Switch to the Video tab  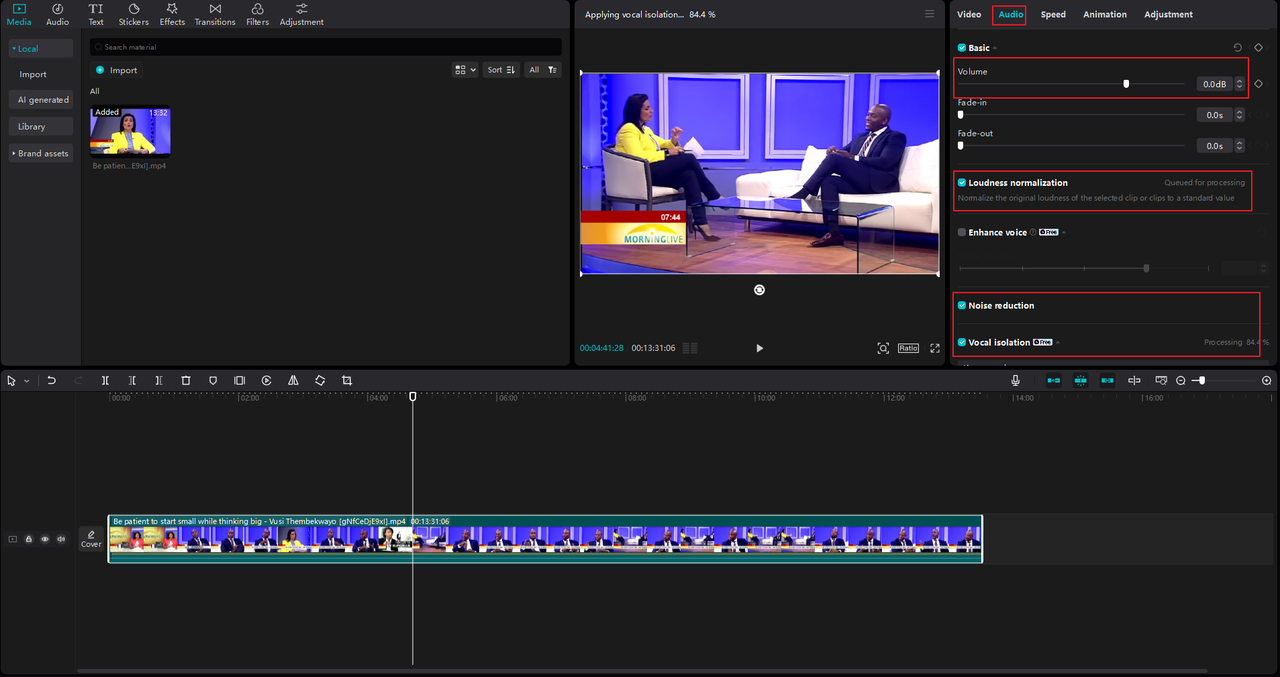[x=969, y=14]
